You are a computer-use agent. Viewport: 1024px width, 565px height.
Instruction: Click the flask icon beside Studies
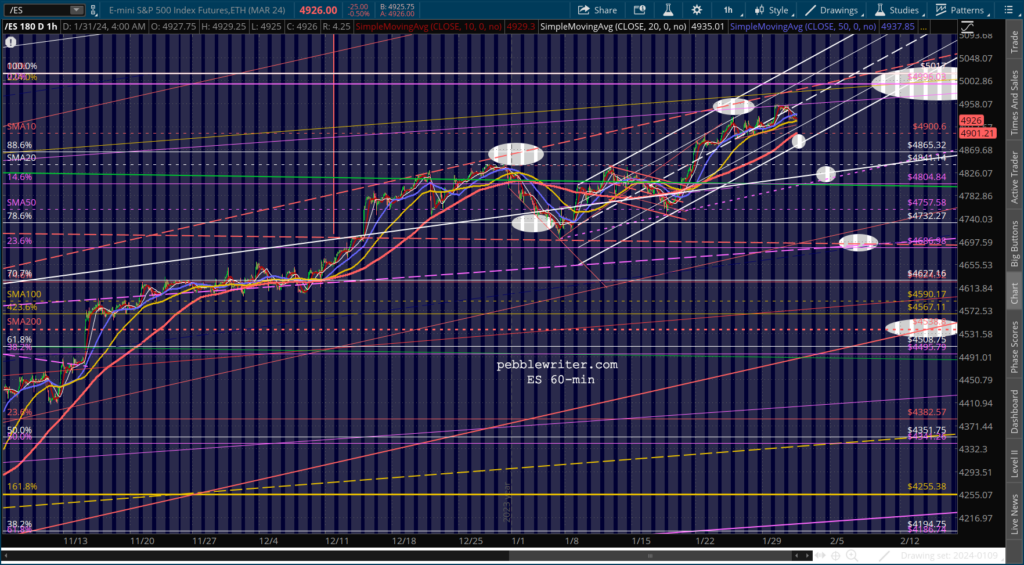880,10
